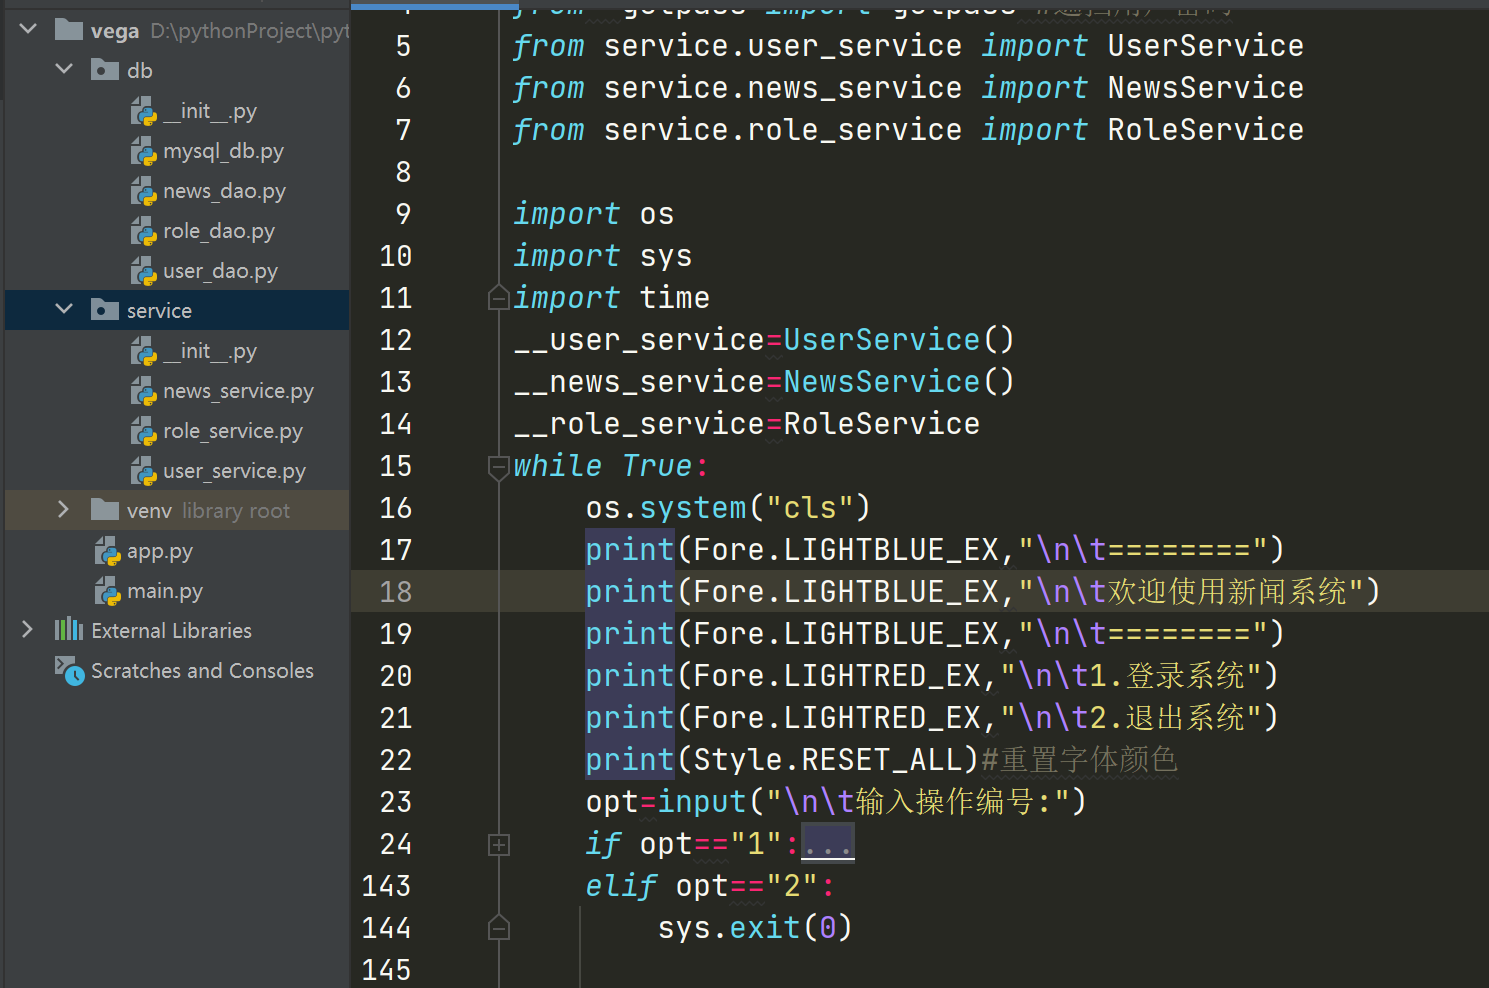The image size is (1489, 988).
Task: Click fold end marker at line 144
Action: (499, 928)
